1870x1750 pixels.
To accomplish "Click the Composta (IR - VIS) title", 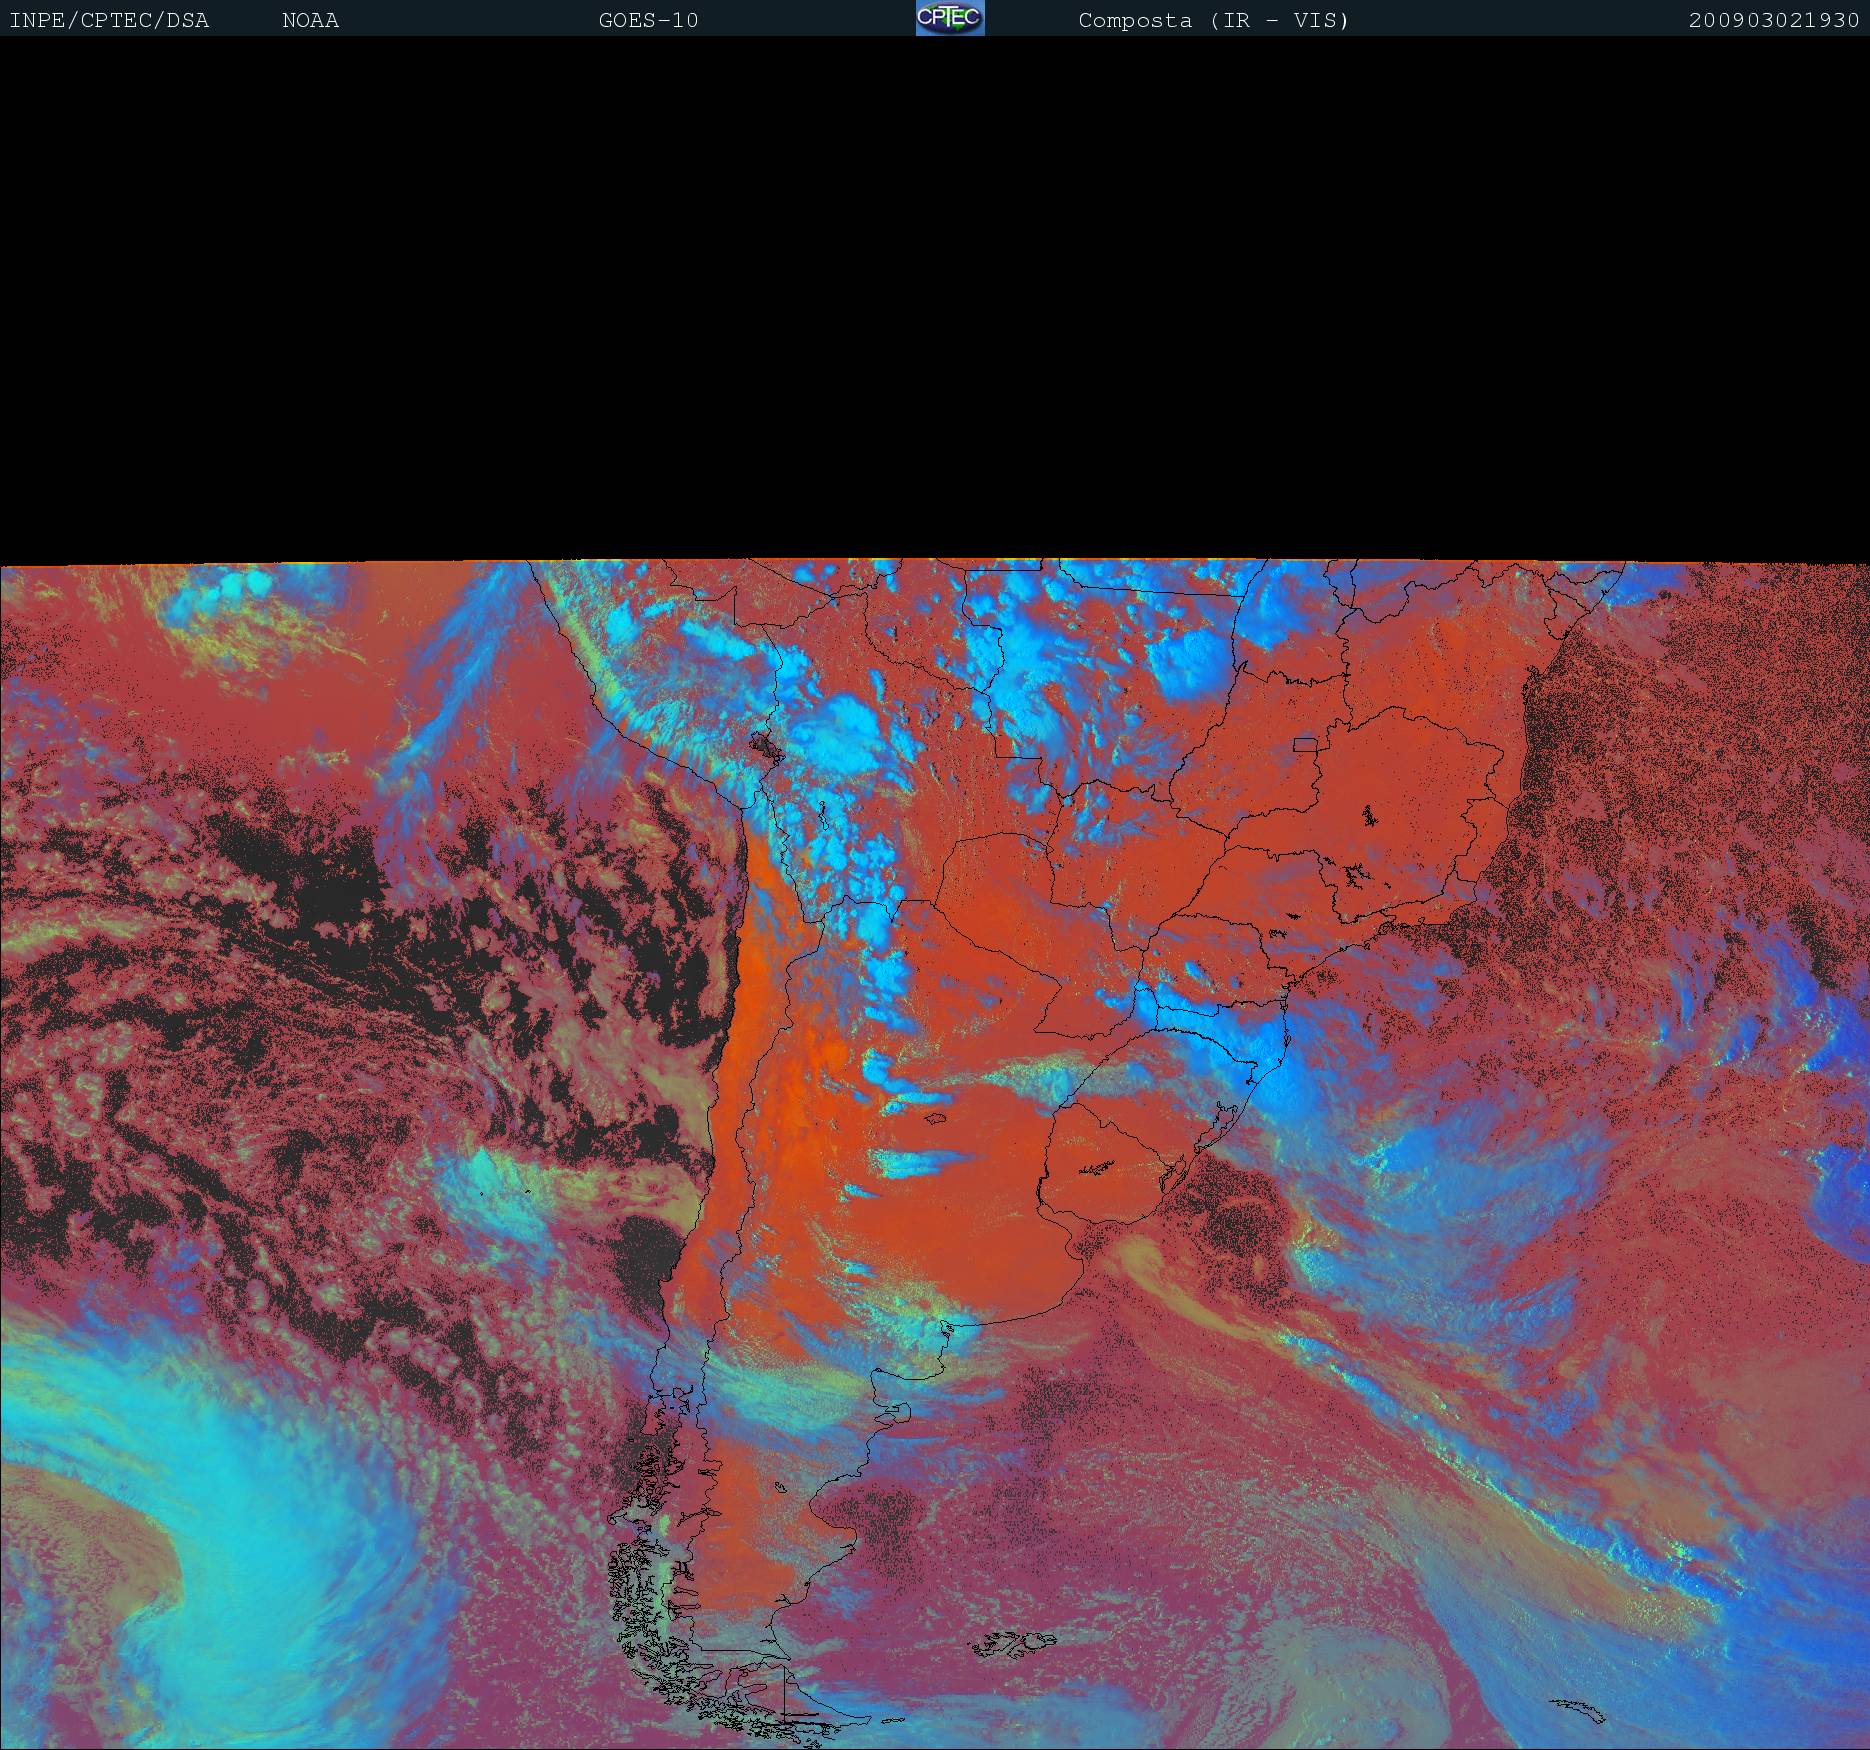I will pos(1214,20).
